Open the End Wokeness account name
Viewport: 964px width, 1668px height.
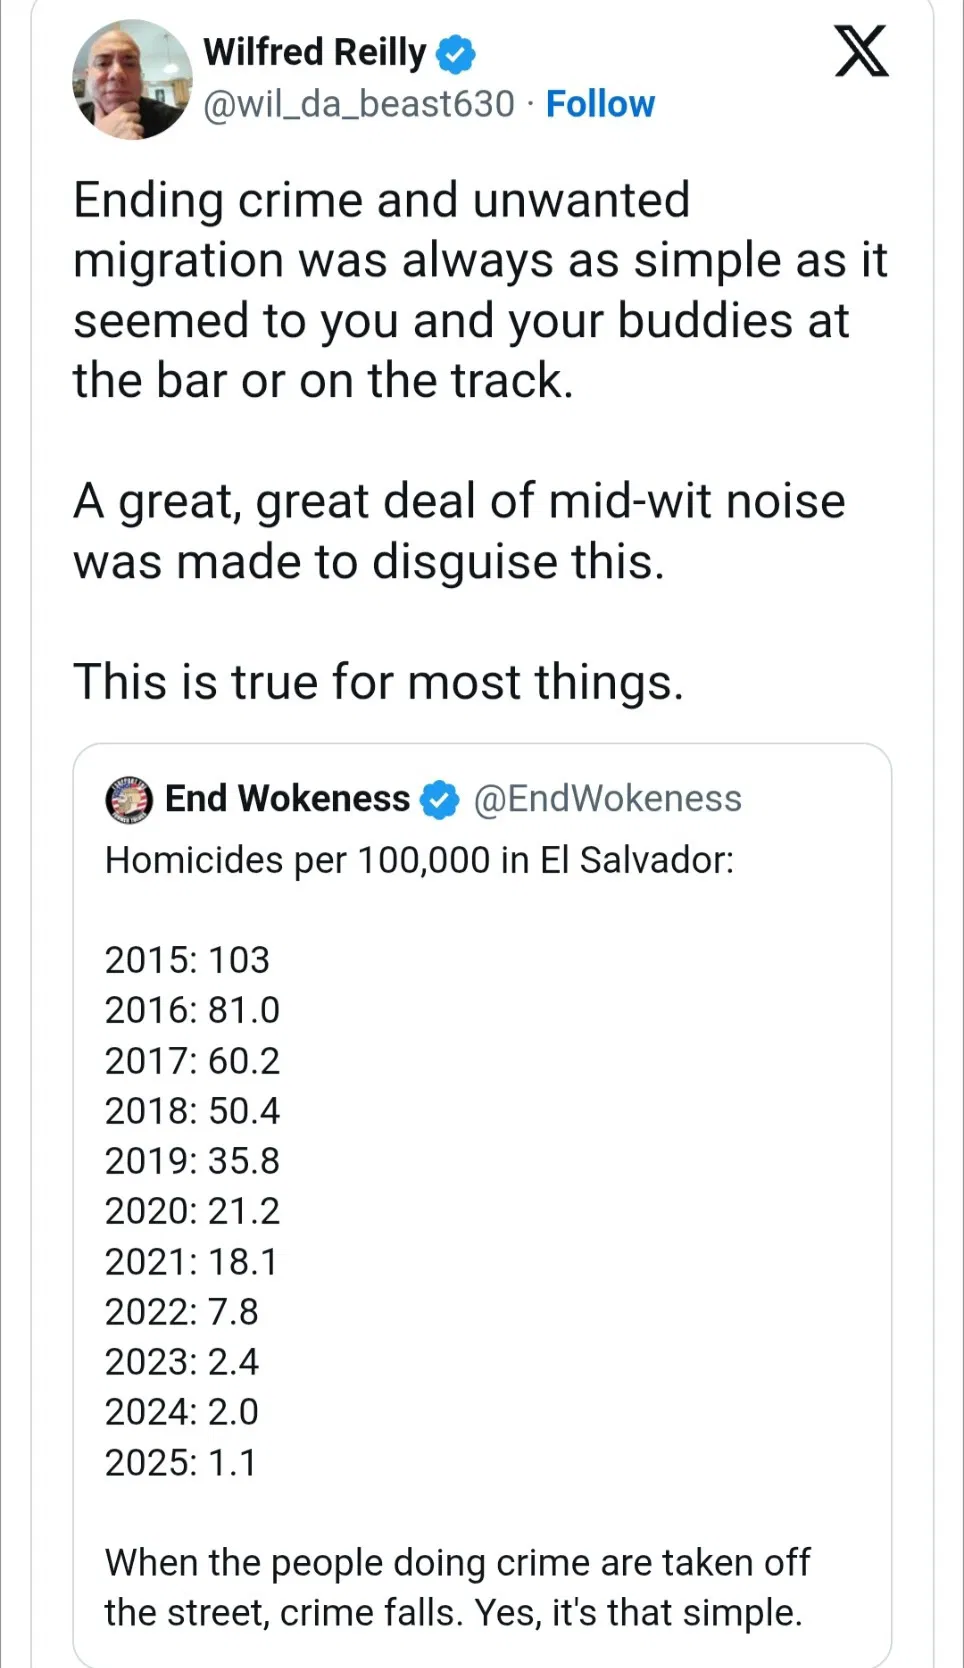tap(287, 799)
